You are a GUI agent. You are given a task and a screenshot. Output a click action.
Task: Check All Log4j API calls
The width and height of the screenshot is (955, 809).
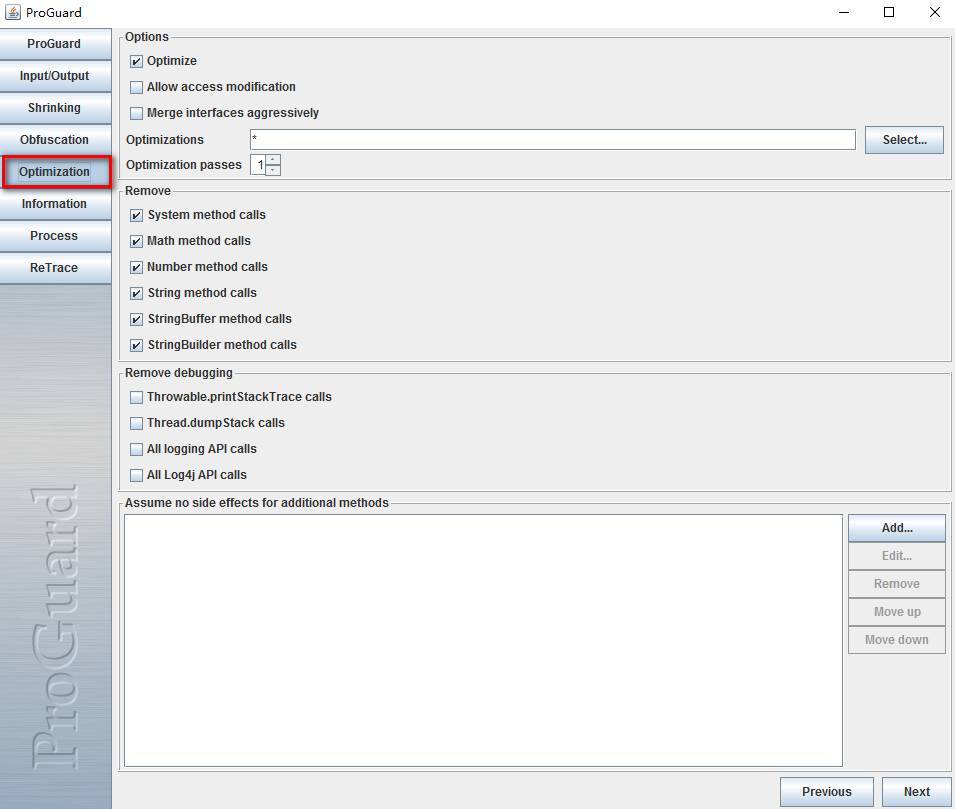coord(136,475)
